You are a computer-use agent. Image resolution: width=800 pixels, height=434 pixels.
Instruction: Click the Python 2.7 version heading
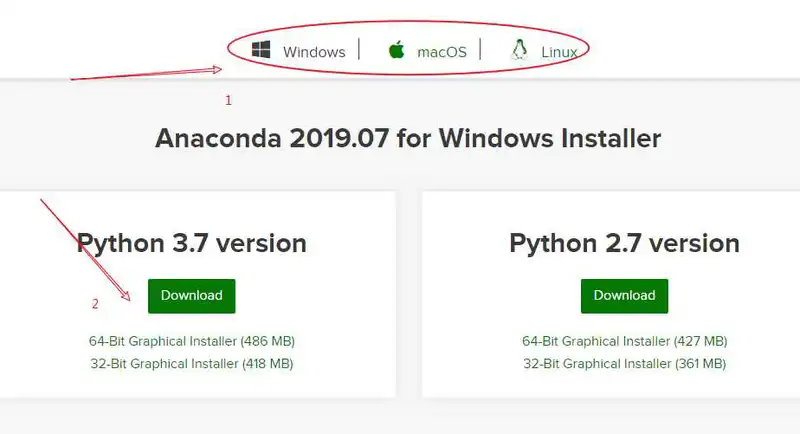[624, 243]
